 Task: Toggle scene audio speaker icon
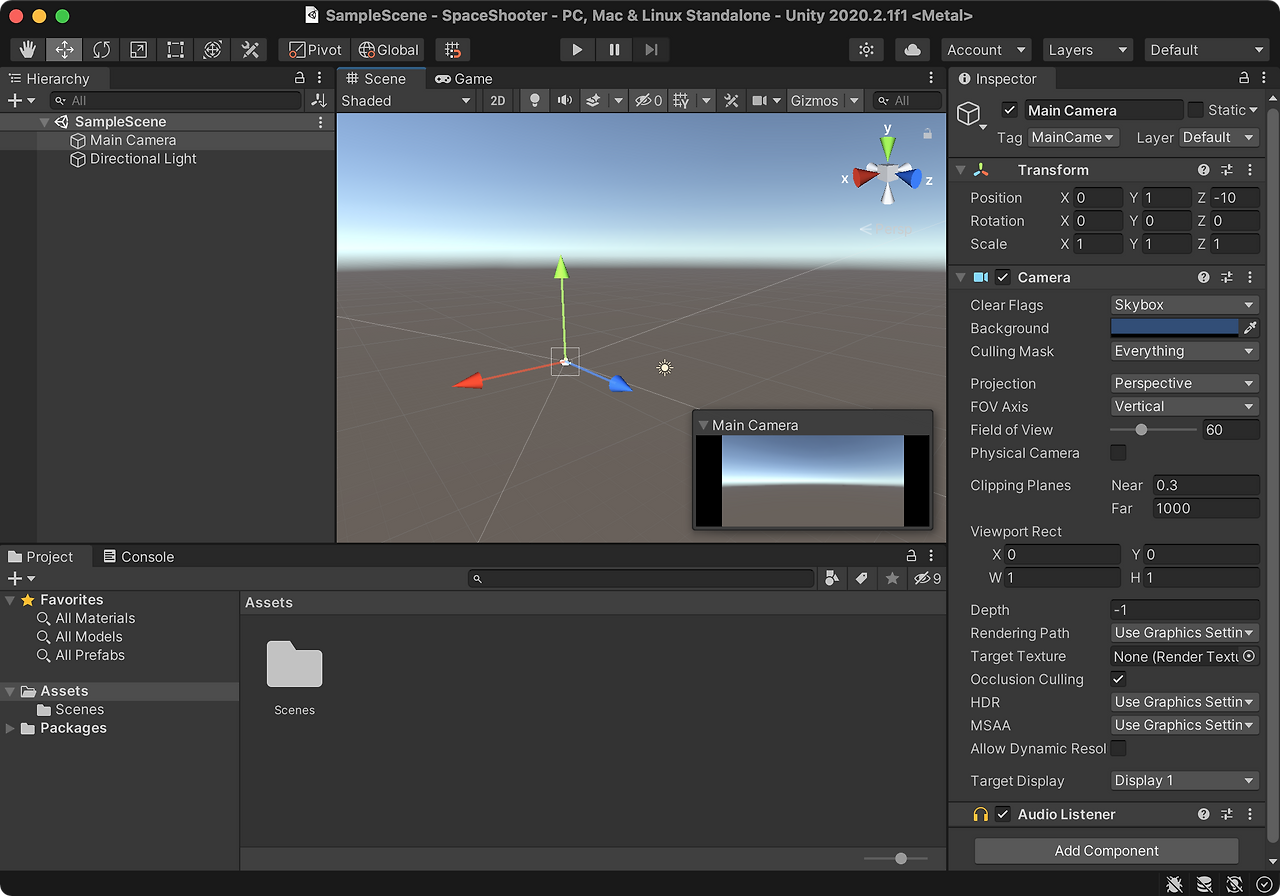[565, 100]
